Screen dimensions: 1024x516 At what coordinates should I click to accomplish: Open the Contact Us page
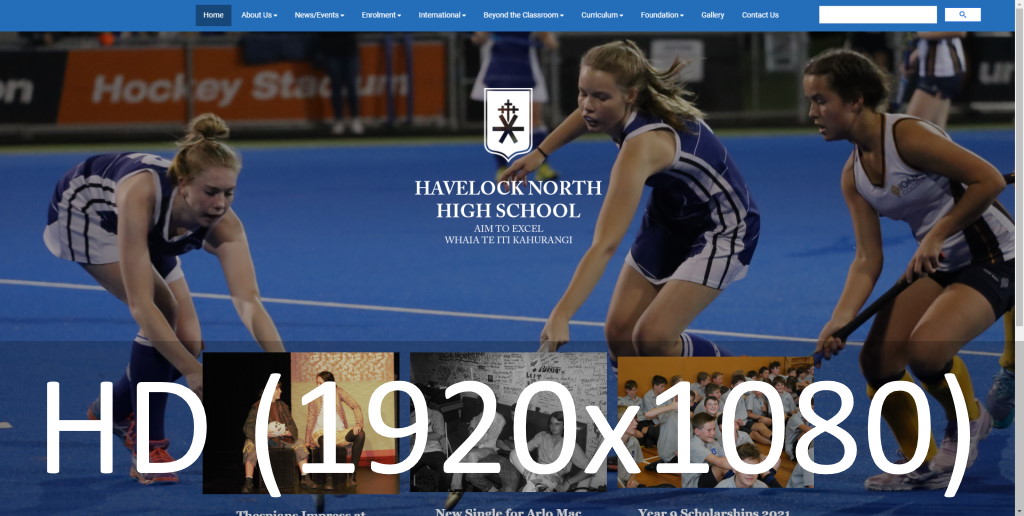click(760, 15)
